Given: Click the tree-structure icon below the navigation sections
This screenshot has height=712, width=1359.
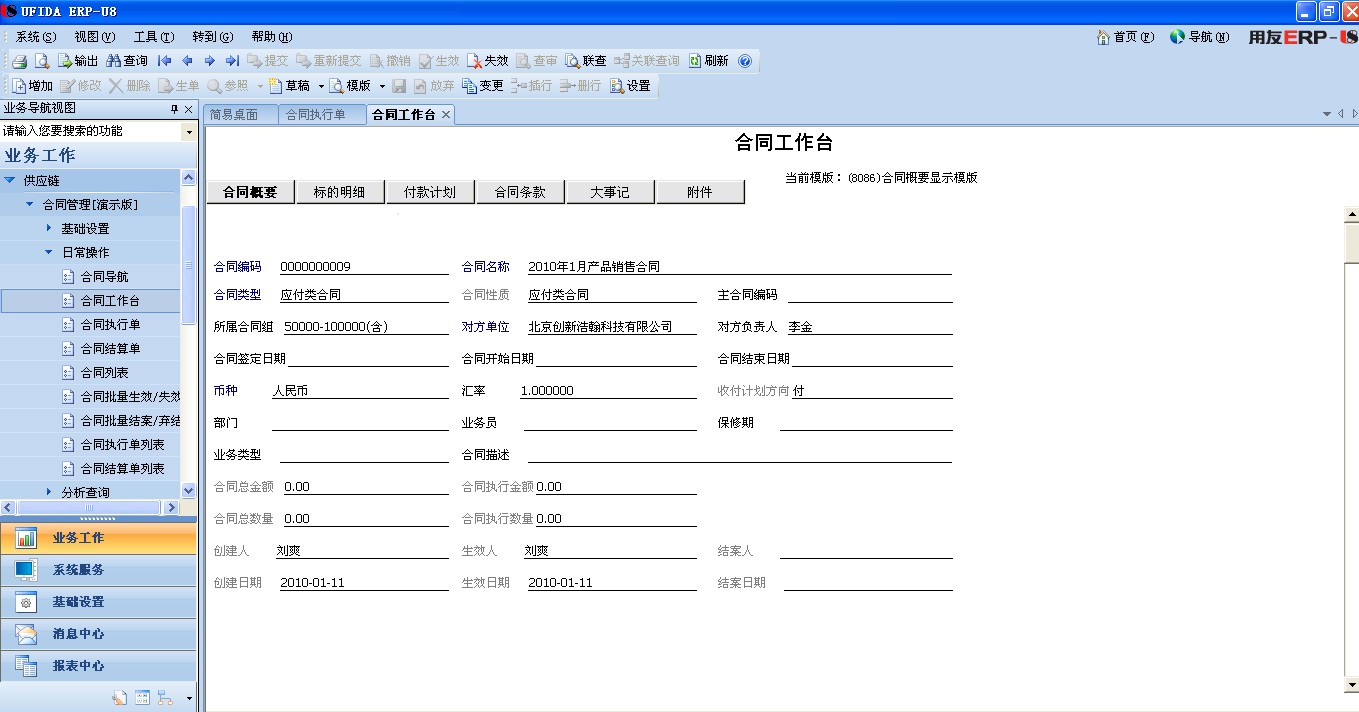Looking at the screenshot, I should pyautogui.click(x=165, y=698).
